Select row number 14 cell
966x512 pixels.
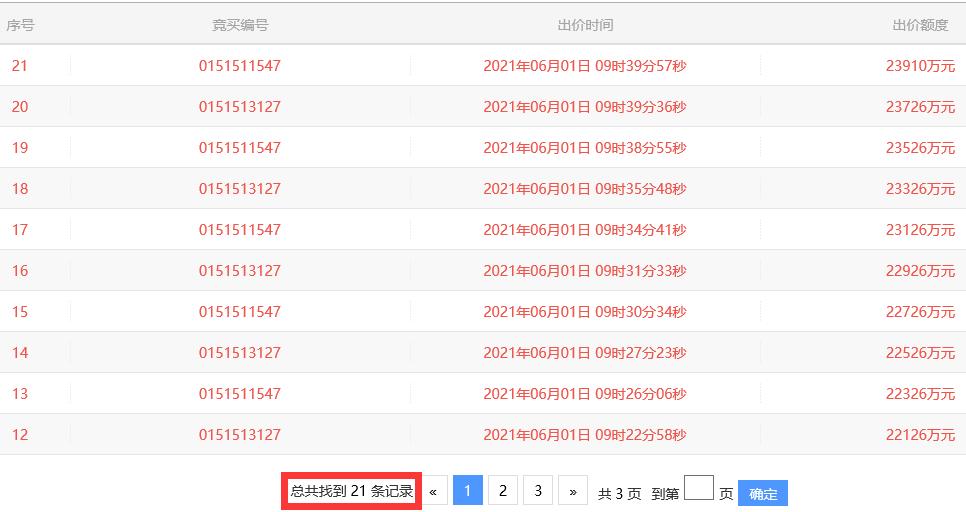pyautogui.click(x=20, y=352)
